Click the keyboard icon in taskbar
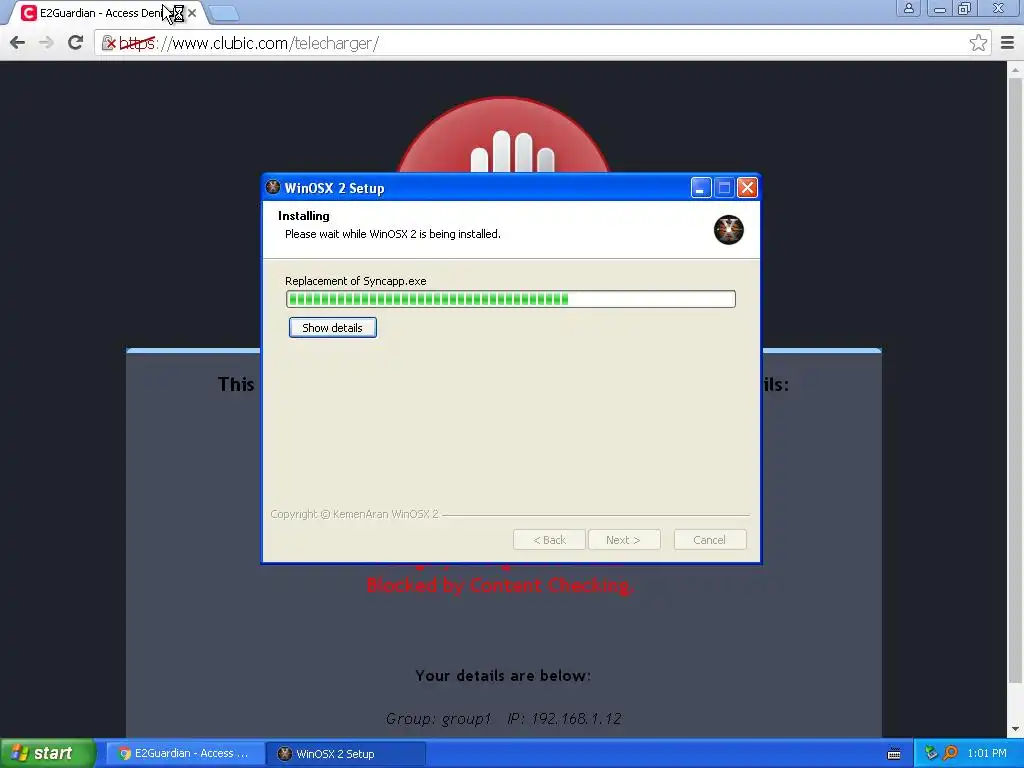 coord(894,754)
